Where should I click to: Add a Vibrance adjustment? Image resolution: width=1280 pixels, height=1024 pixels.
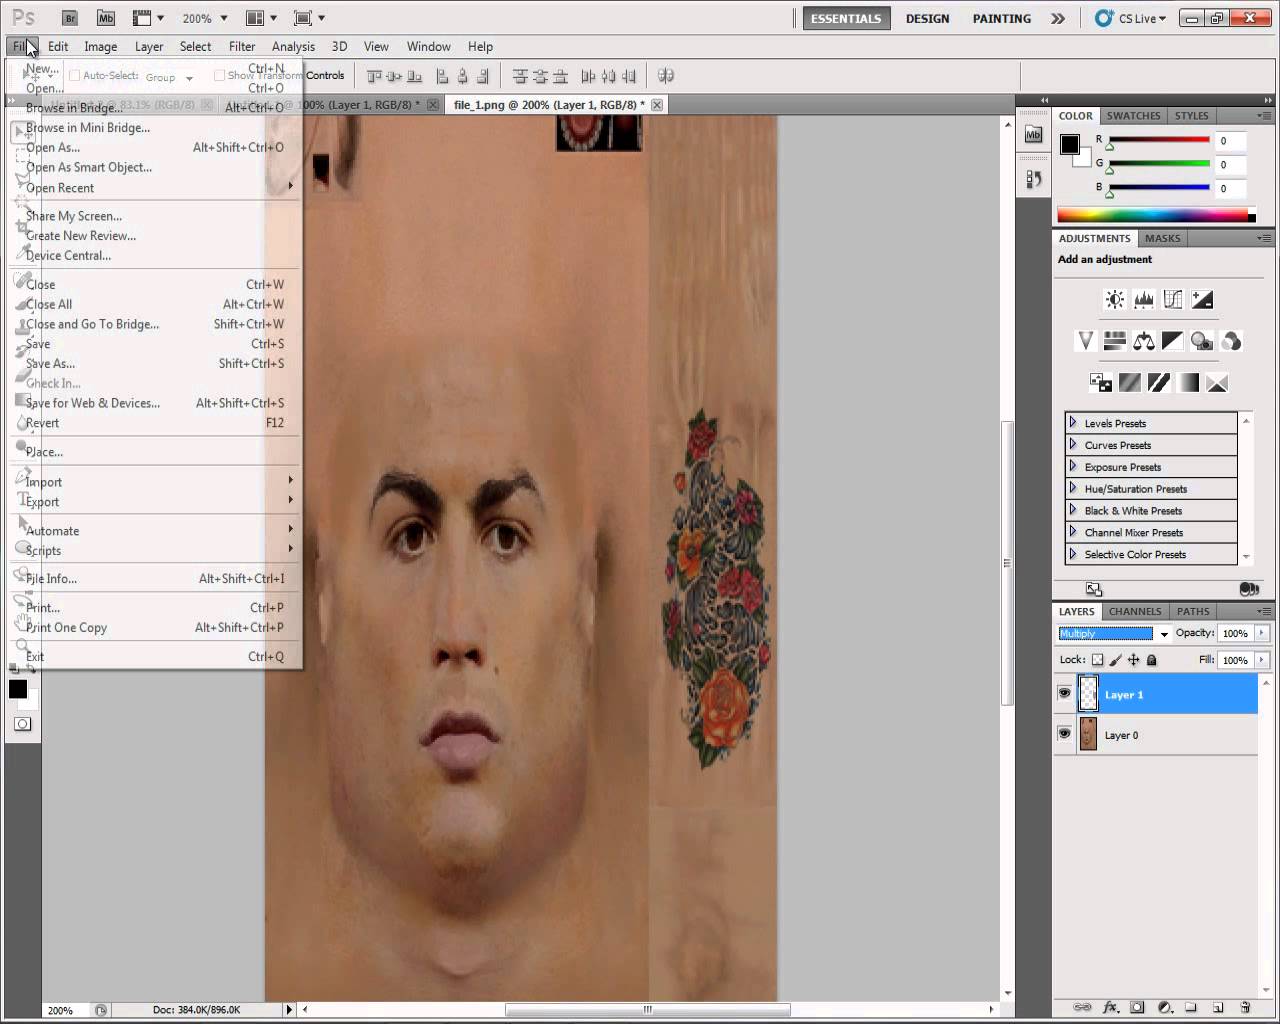click(1085, 341)
